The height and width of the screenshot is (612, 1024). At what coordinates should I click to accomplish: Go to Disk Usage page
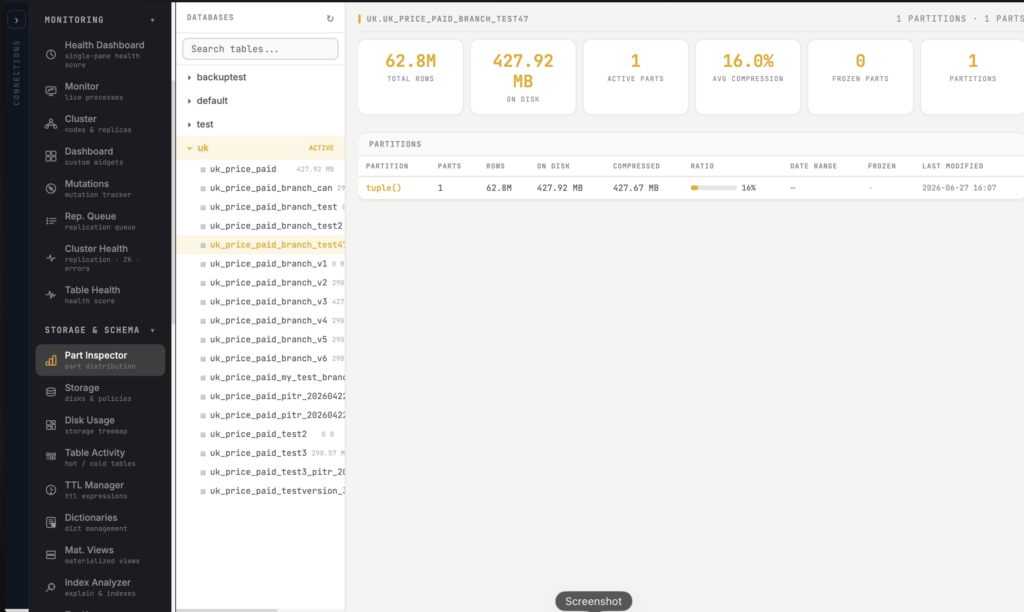click(x=100, y=425)
